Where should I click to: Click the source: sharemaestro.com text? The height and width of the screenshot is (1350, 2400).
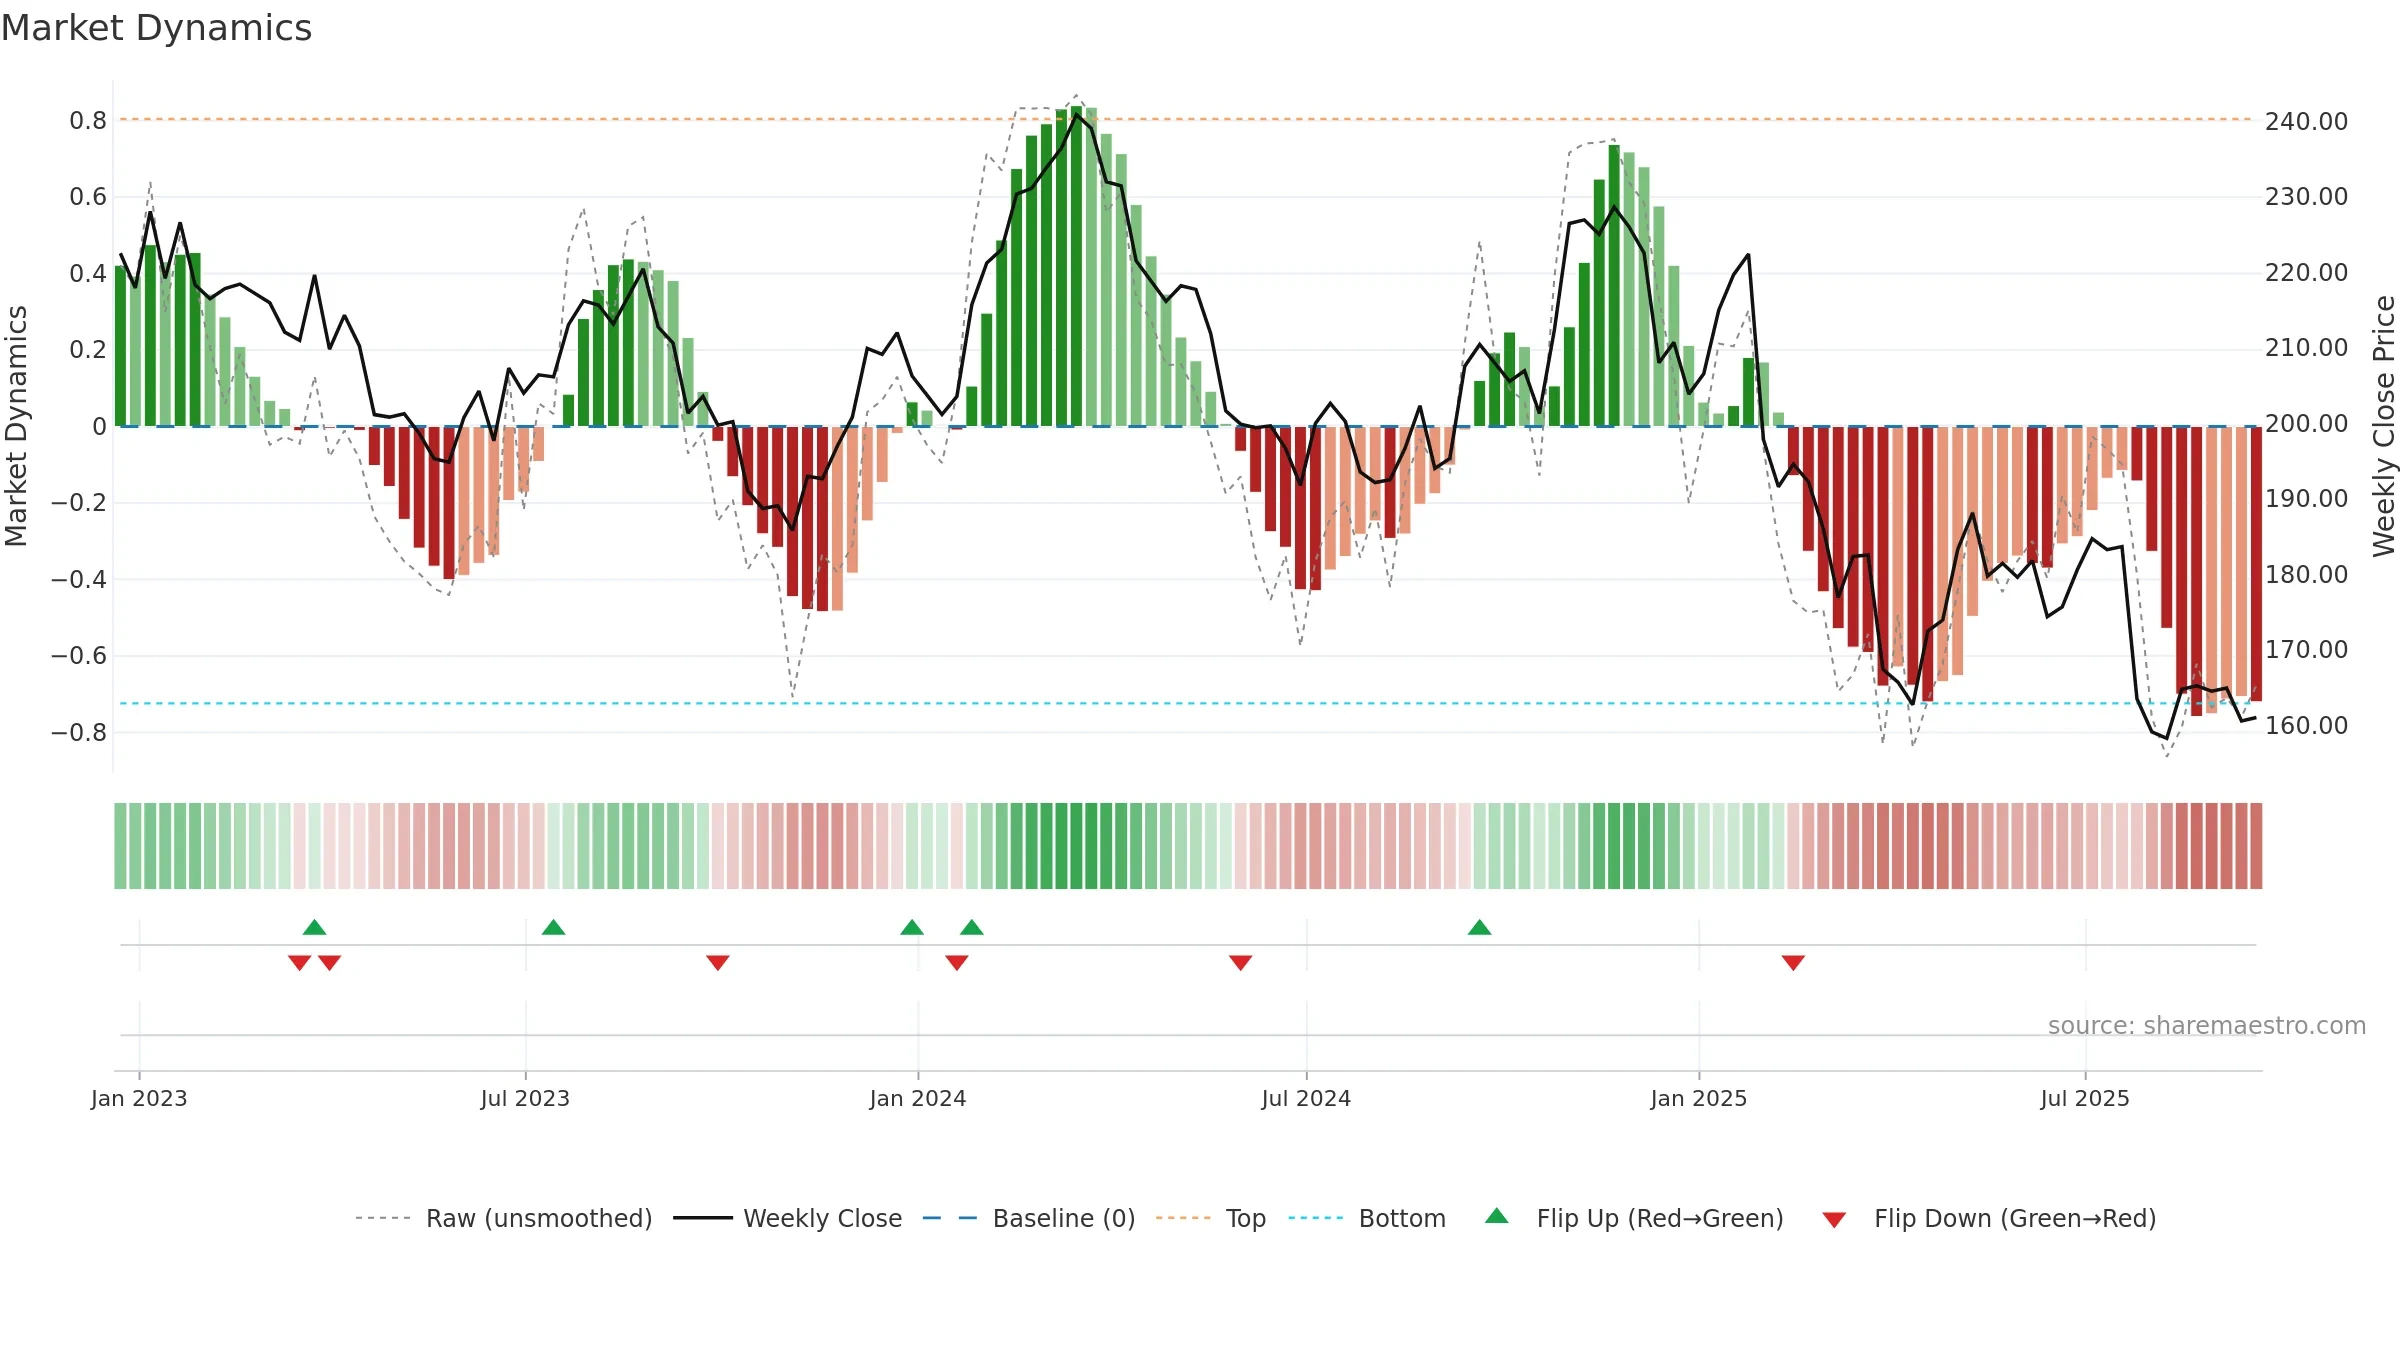(2207, 1025)
